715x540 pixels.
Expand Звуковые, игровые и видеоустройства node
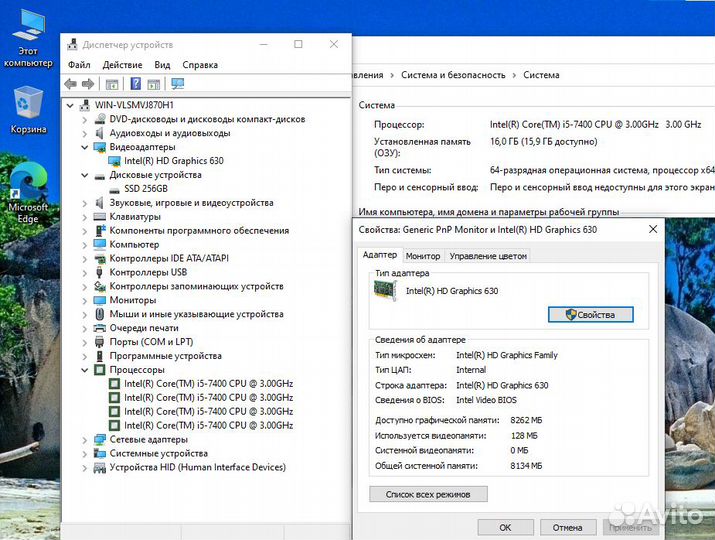pos(84,203)
